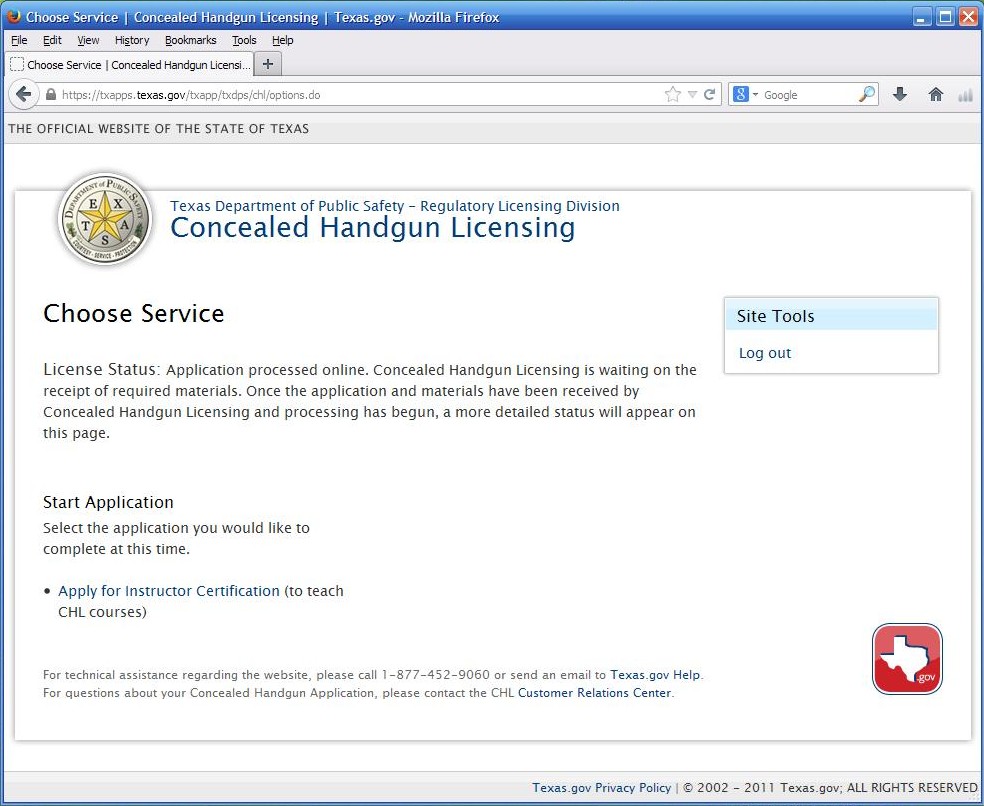
Task: Open the Bookmarks menu
Action: coord(190,40)
